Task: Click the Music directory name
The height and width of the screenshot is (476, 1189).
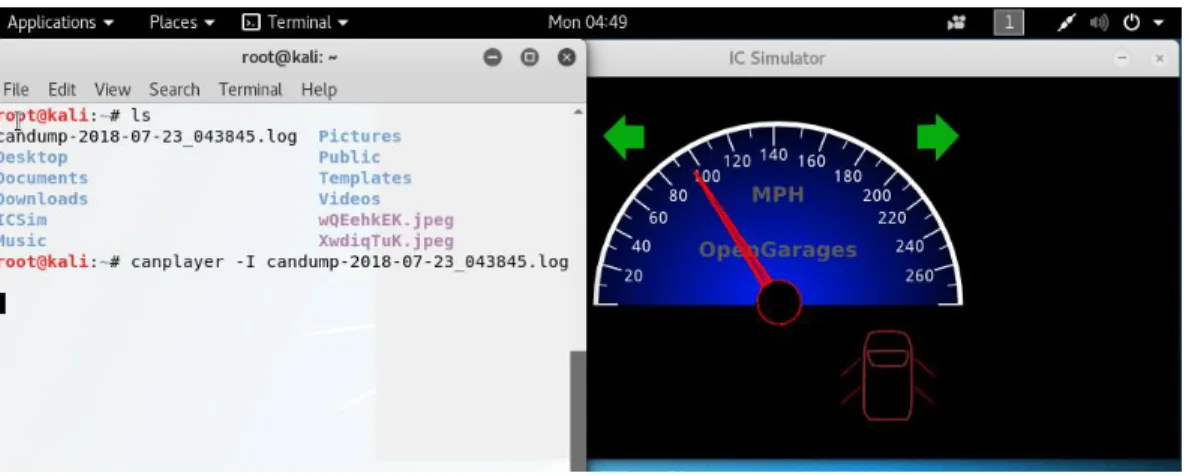Action: [x=23, y=241]
